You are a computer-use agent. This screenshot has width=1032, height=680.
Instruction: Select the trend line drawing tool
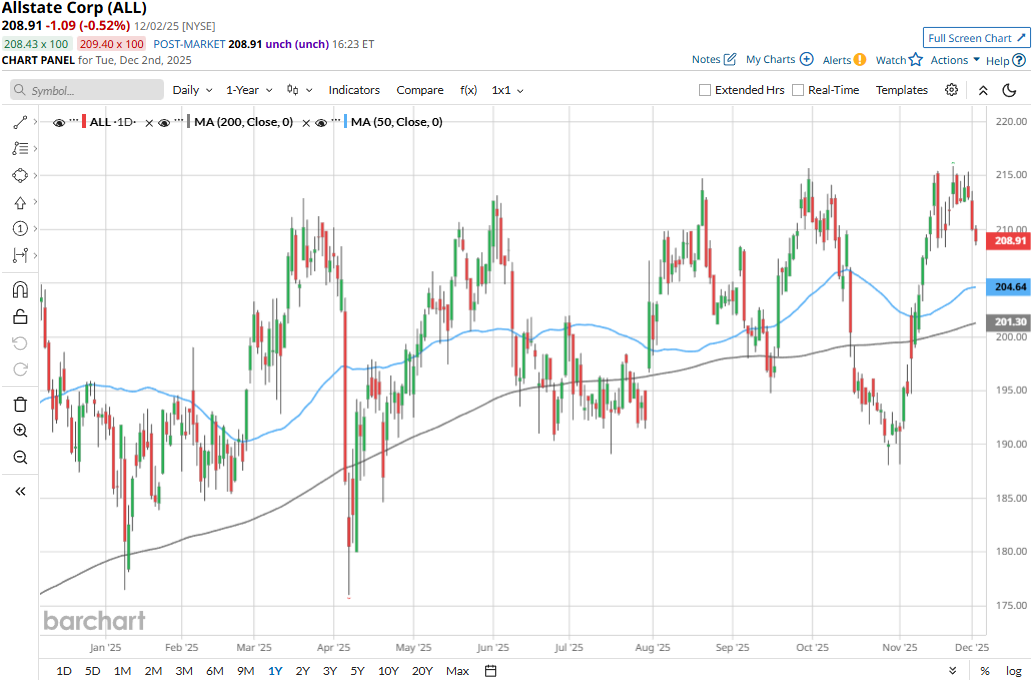[20, 122]
